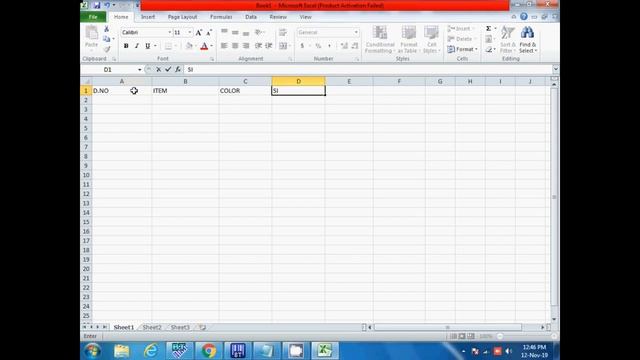Open Format as Table gallery

tap(408, 39)
